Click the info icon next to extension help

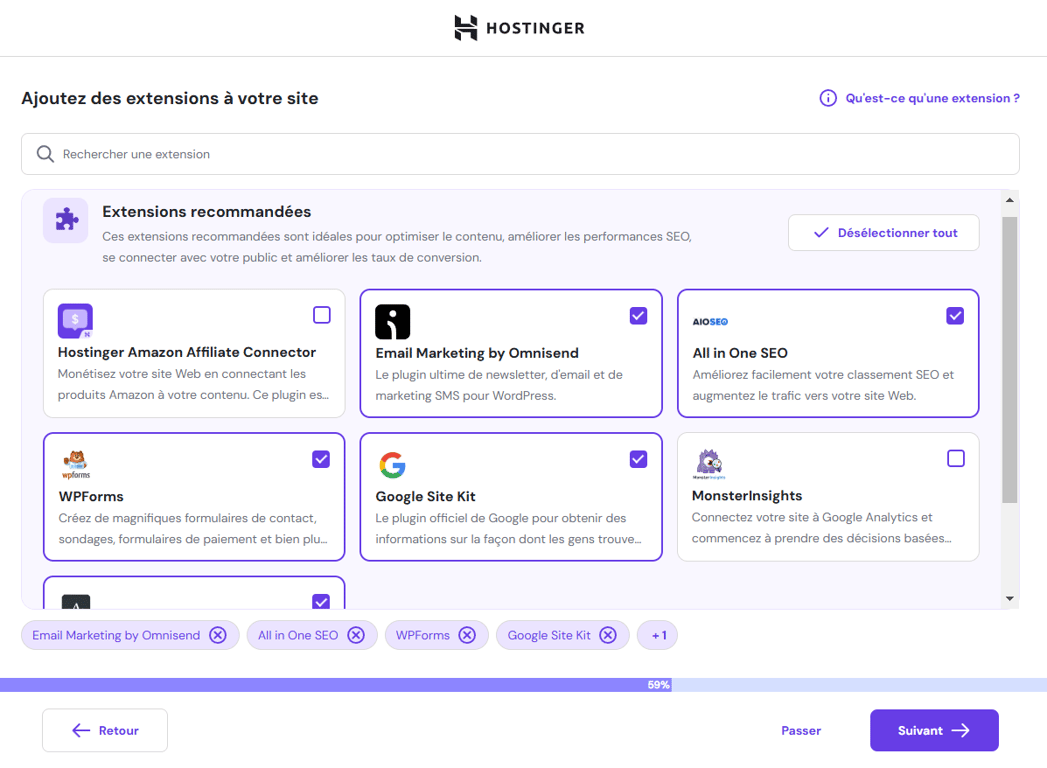(827, 98)
